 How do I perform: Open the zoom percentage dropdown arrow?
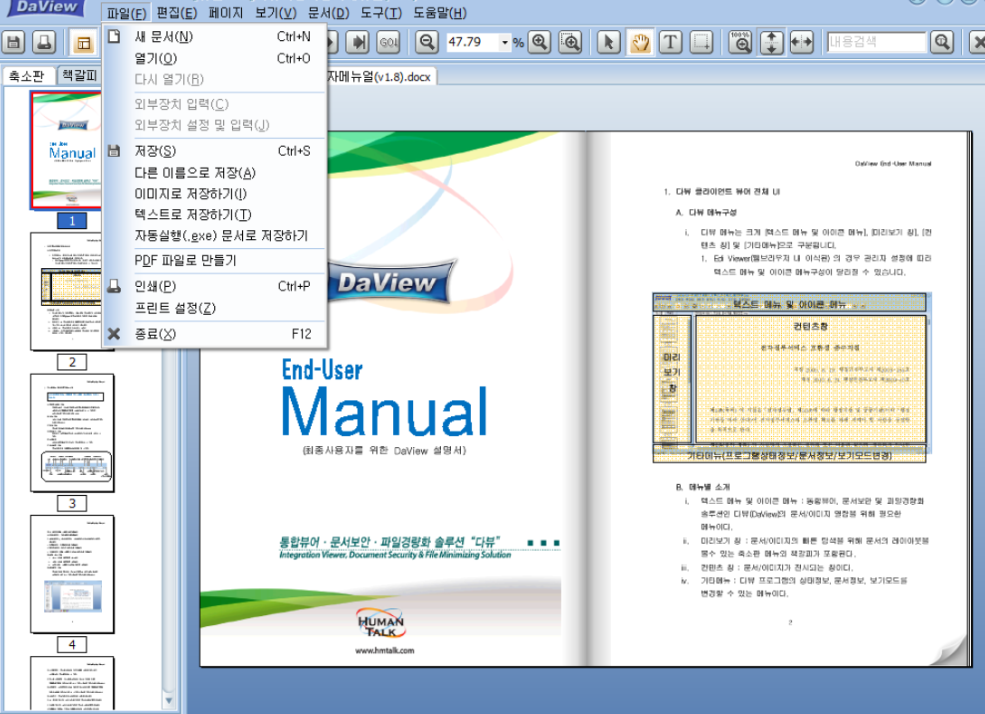pyautogui.click(x=504, y=43)
